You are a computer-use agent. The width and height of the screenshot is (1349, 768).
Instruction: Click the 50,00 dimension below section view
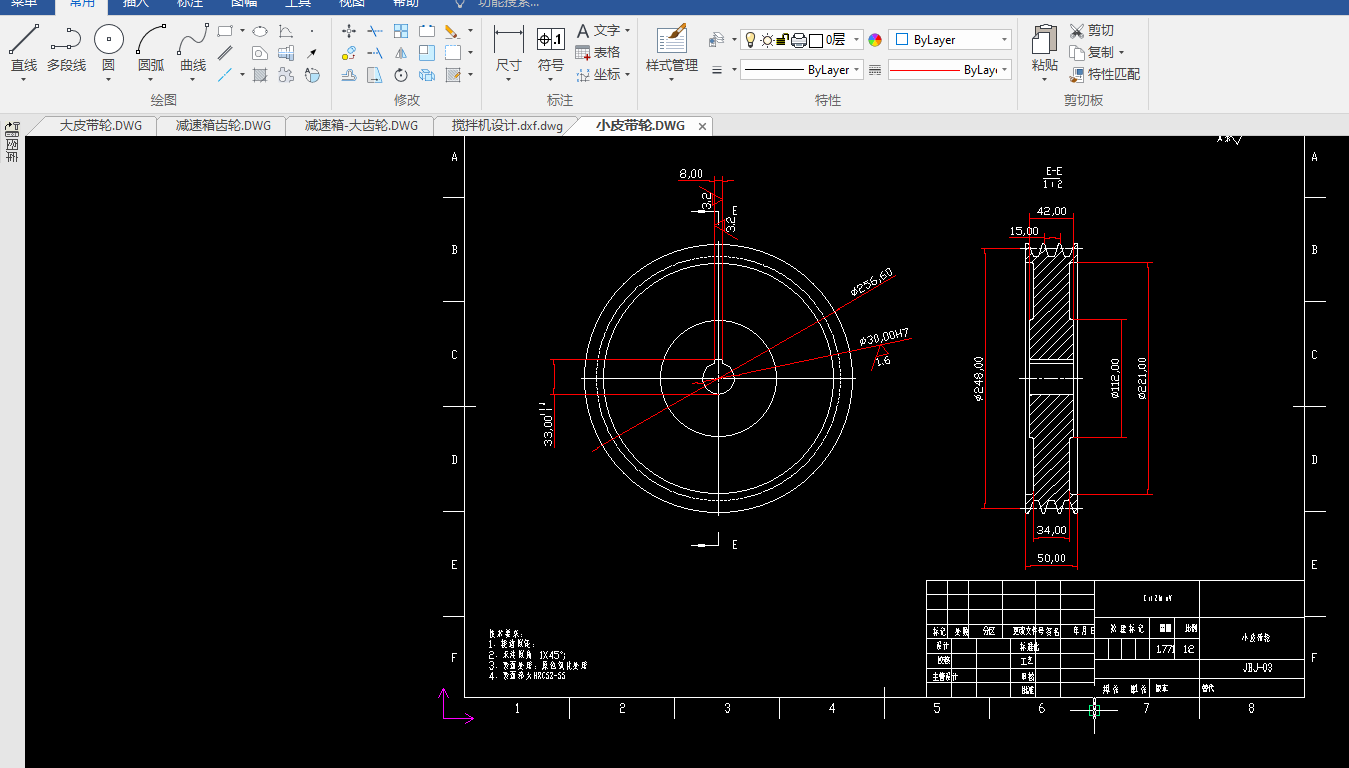click(x=1051, y=558)
